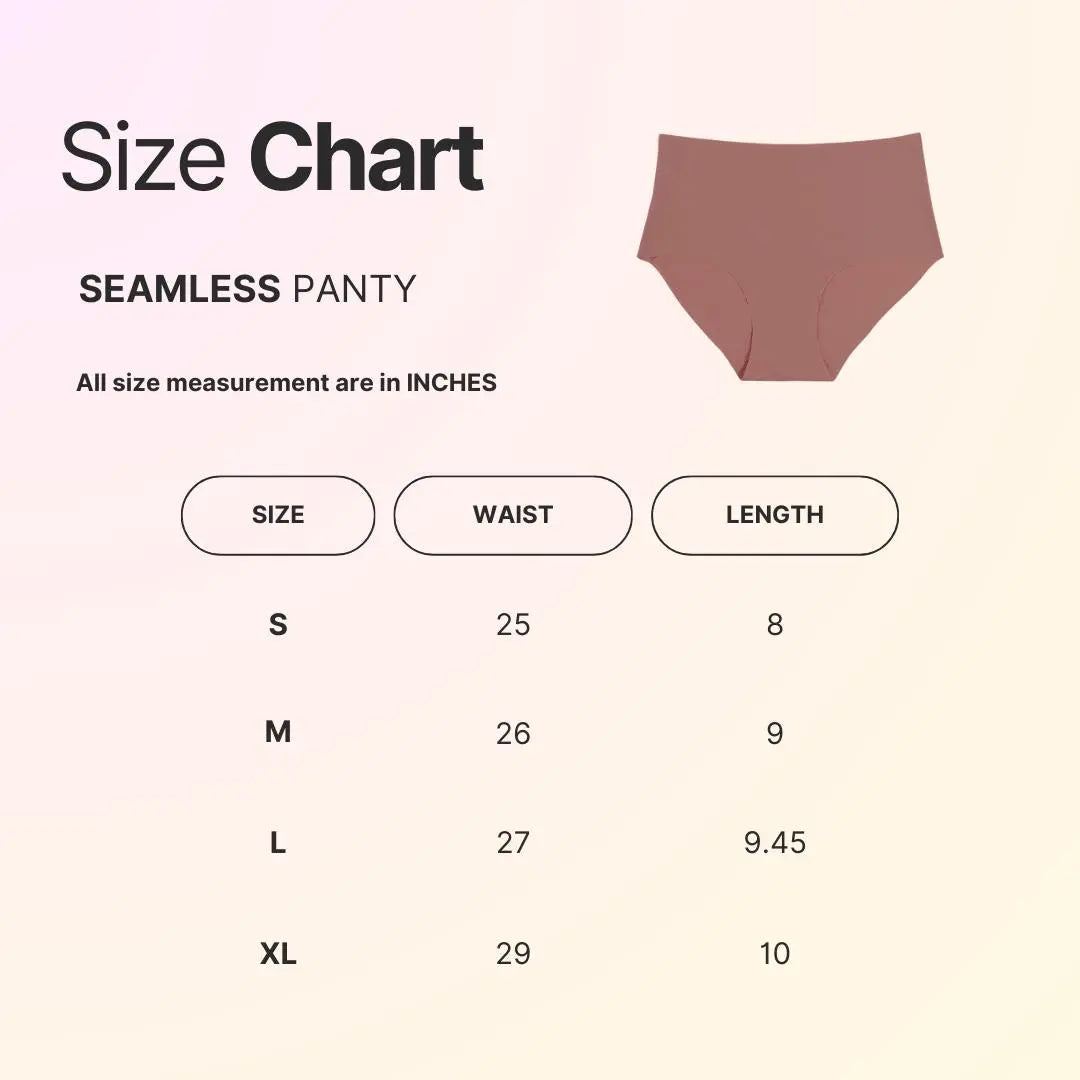The width and height of the screenshot is (1080, 1080).
Task: Click the SEAMLESS PANTY heading
Action: 247,289
